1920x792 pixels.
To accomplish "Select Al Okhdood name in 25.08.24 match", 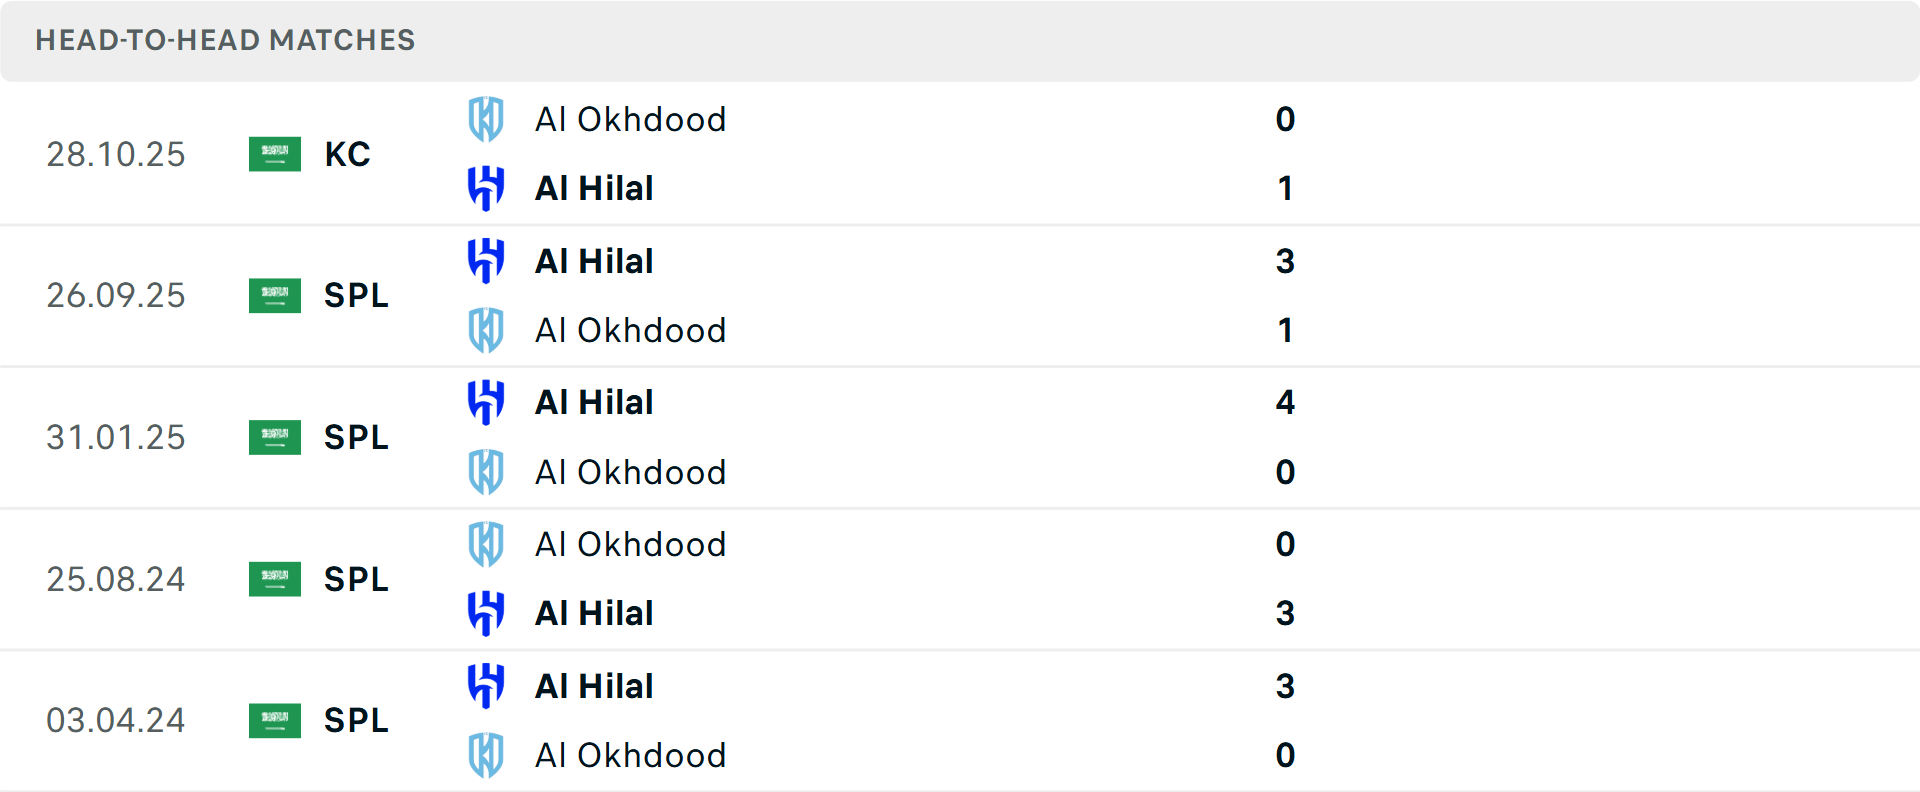I will click(x=630, y=544).
